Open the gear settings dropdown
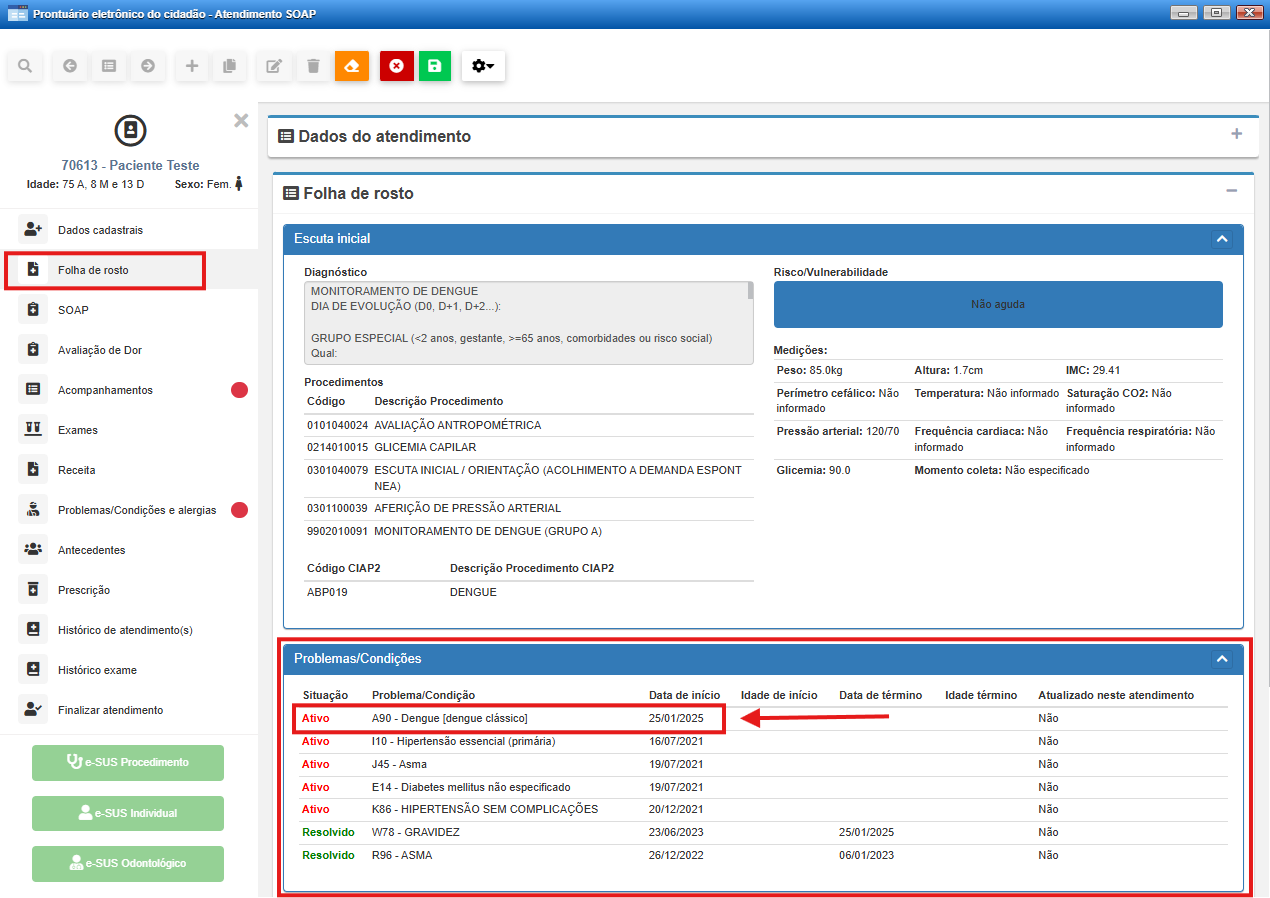1270x898 pixels. 483,66
